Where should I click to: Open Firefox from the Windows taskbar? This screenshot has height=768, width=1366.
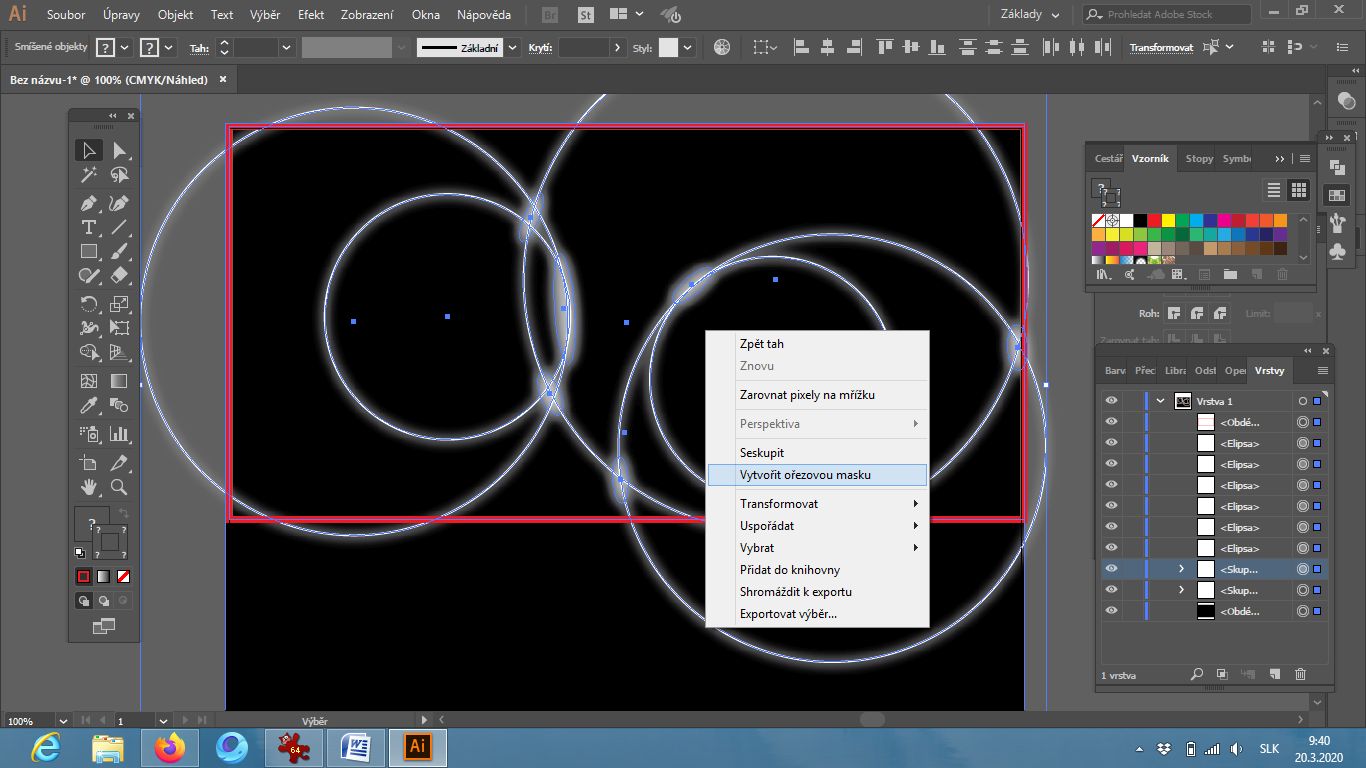click(170, 747)
